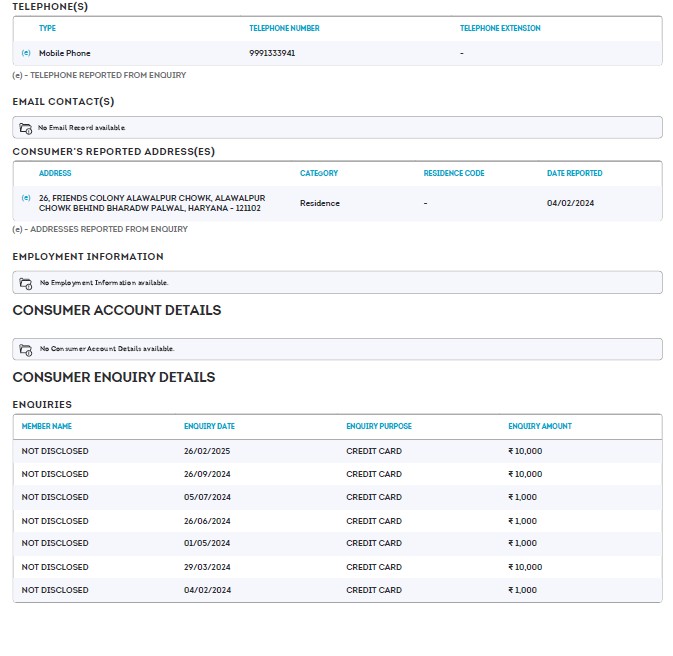Click the Enquiry Purpose column header
The width and height of the screenshot is (673, 656).
click(x=379, y=426)
